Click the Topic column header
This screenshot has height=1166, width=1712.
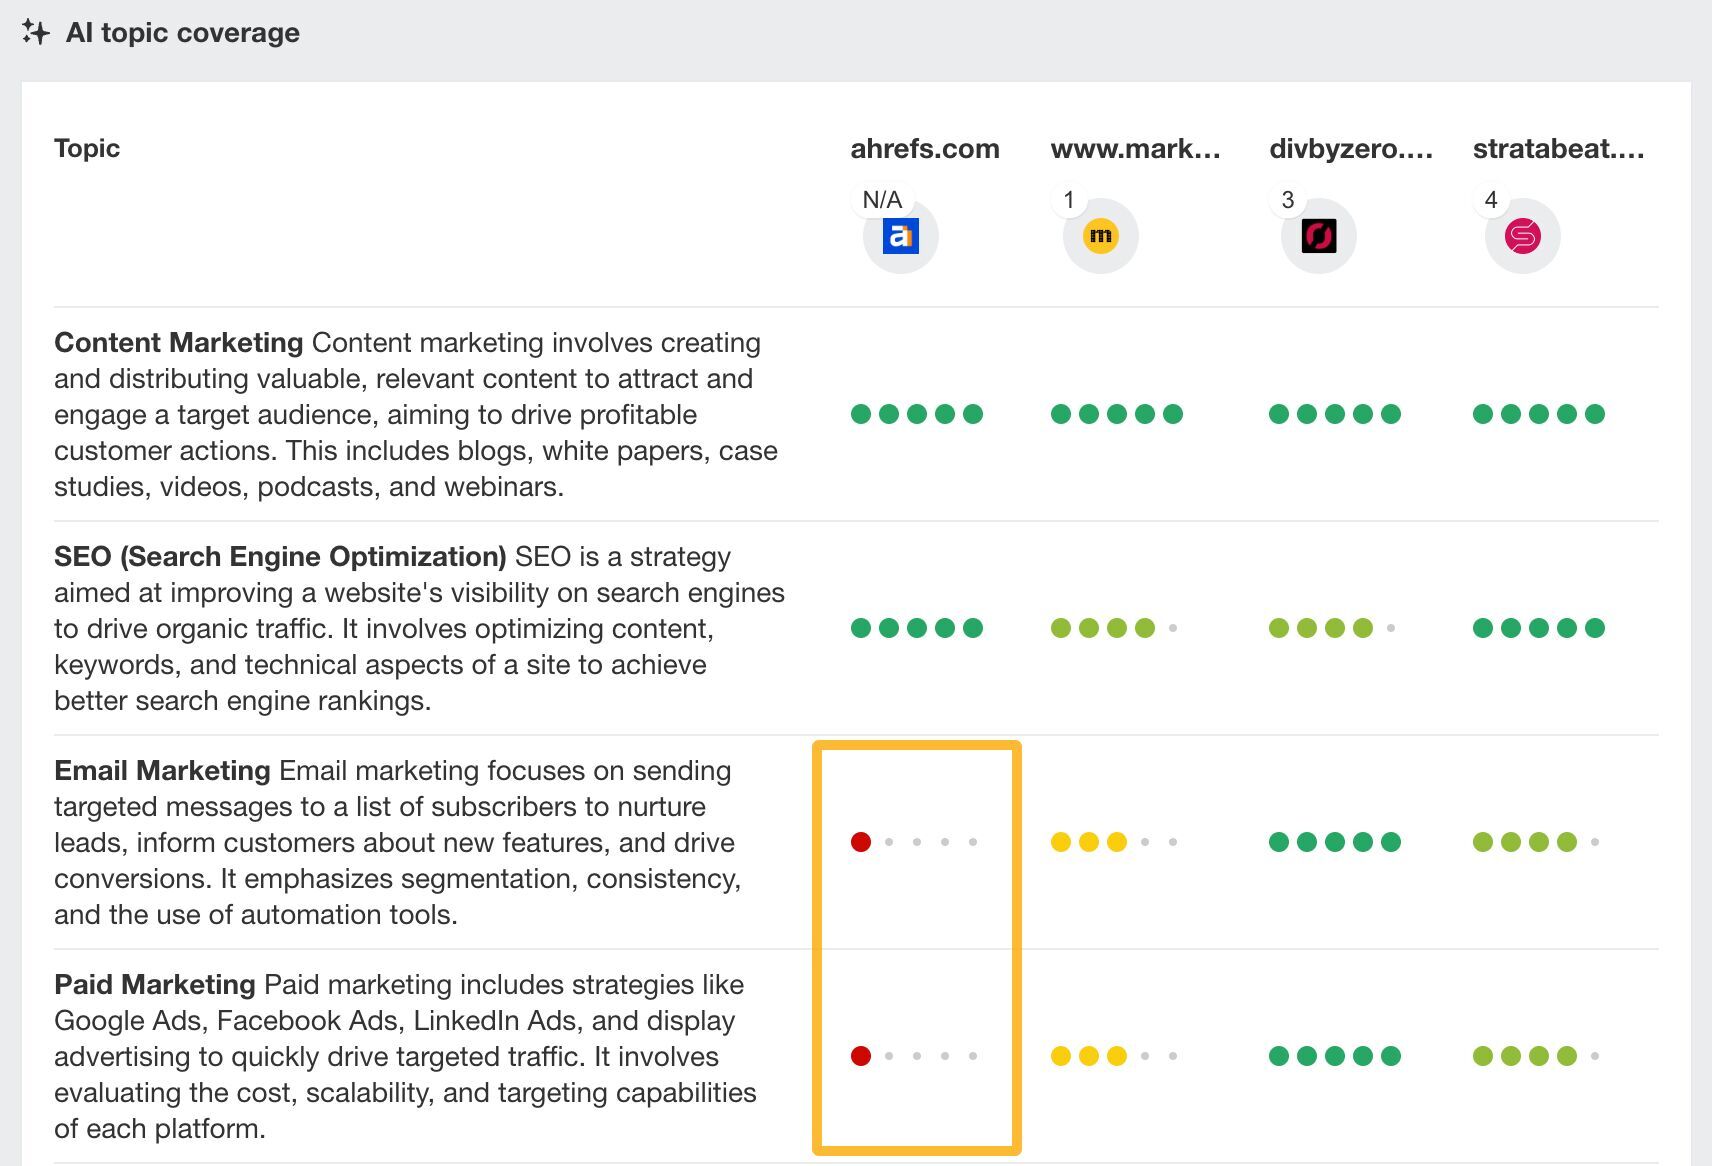[x=86, y=148]
